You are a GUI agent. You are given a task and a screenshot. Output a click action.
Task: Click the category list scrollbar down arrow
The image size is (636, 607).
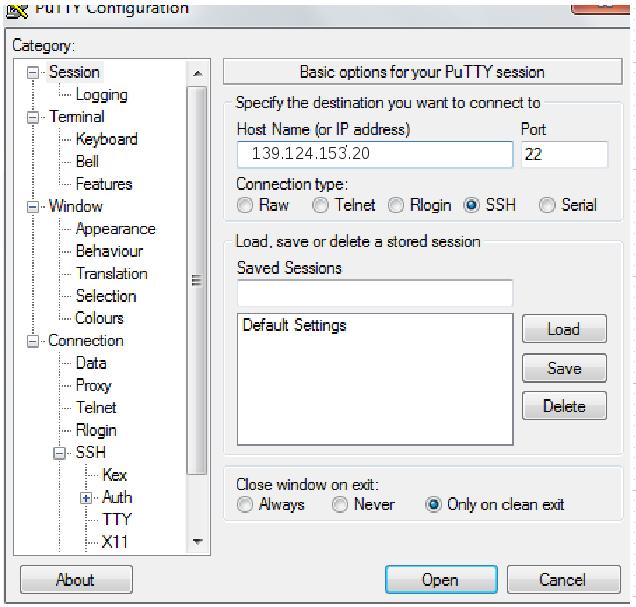(198, 542)
